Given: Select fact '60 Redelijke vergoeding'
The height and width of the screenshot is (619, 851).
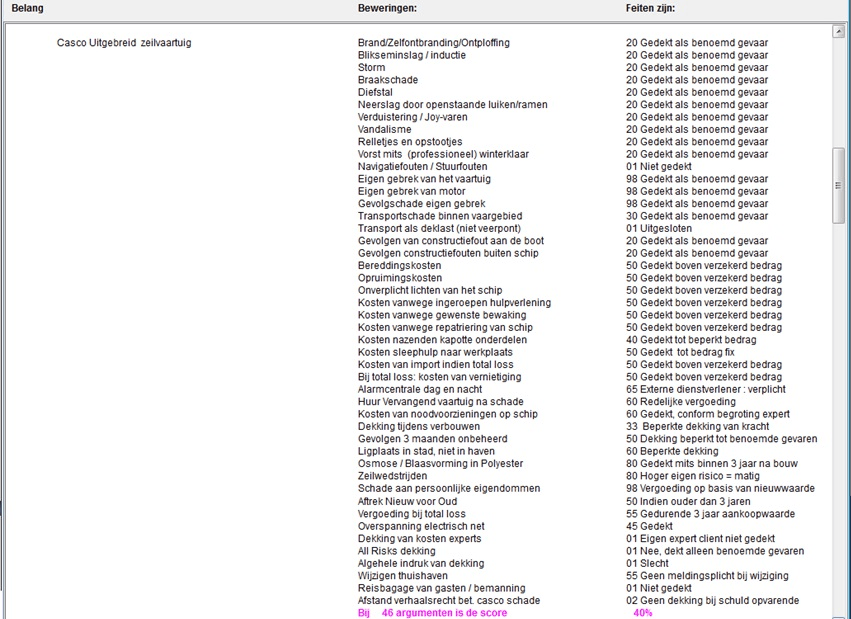Looking at the screenshot, I should click(681, 402).
